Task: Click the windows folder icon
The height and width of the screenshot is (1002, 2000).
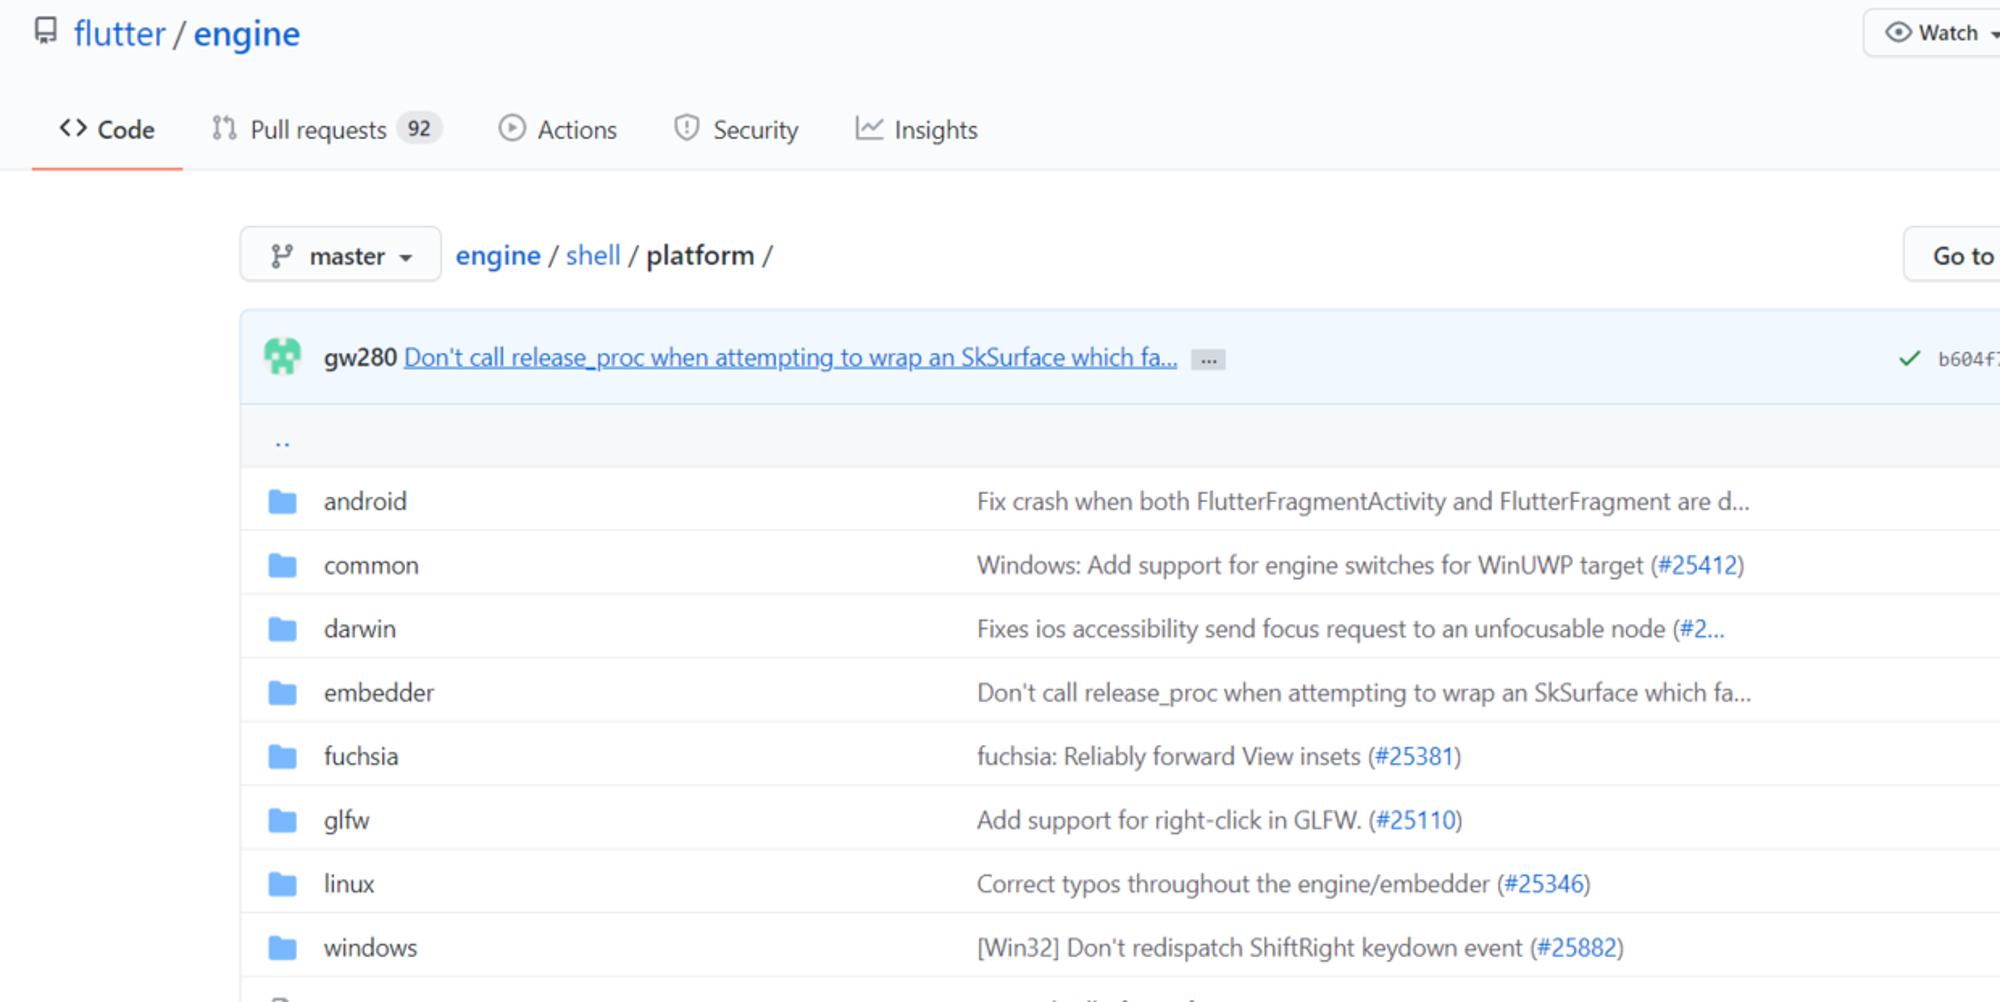Action: (283, 947)
